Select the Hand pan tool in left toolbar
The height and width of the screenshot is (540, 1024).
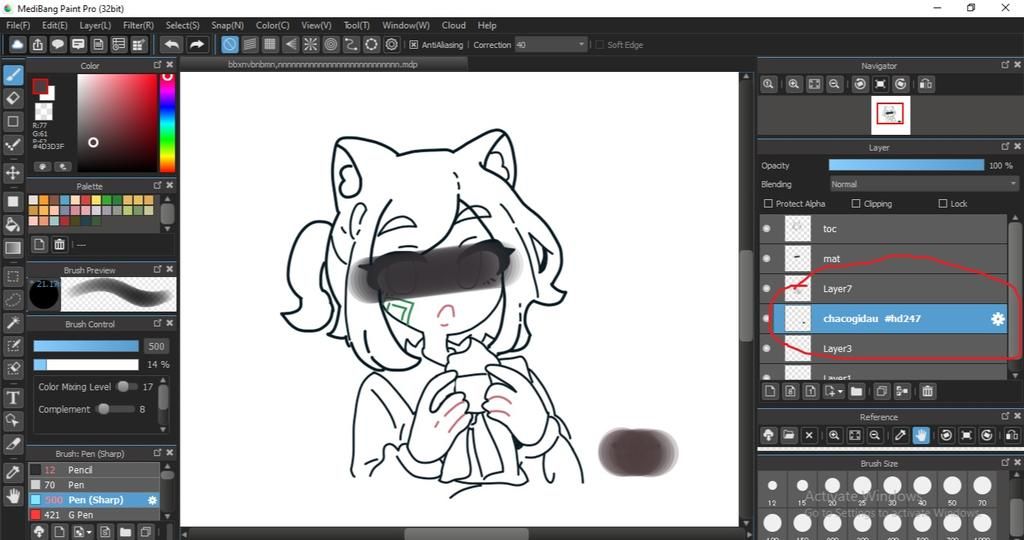pyautogui.click(x=13, y=496)
